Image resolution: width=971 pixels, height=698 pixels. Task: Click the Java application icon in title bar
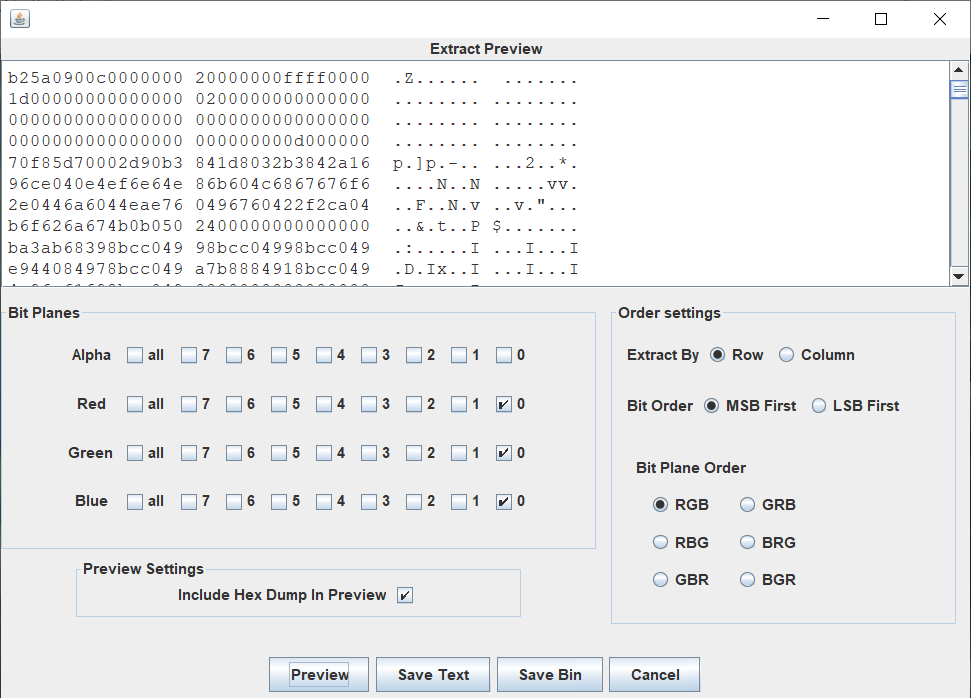coord(20,19)
